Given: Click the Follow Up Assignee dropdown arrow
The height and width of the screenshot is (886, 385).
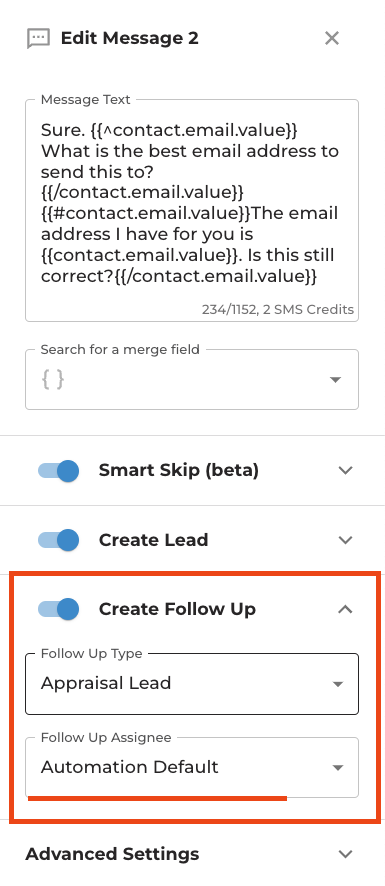Looking at the screenshot, I should click(x=338, y=767).
